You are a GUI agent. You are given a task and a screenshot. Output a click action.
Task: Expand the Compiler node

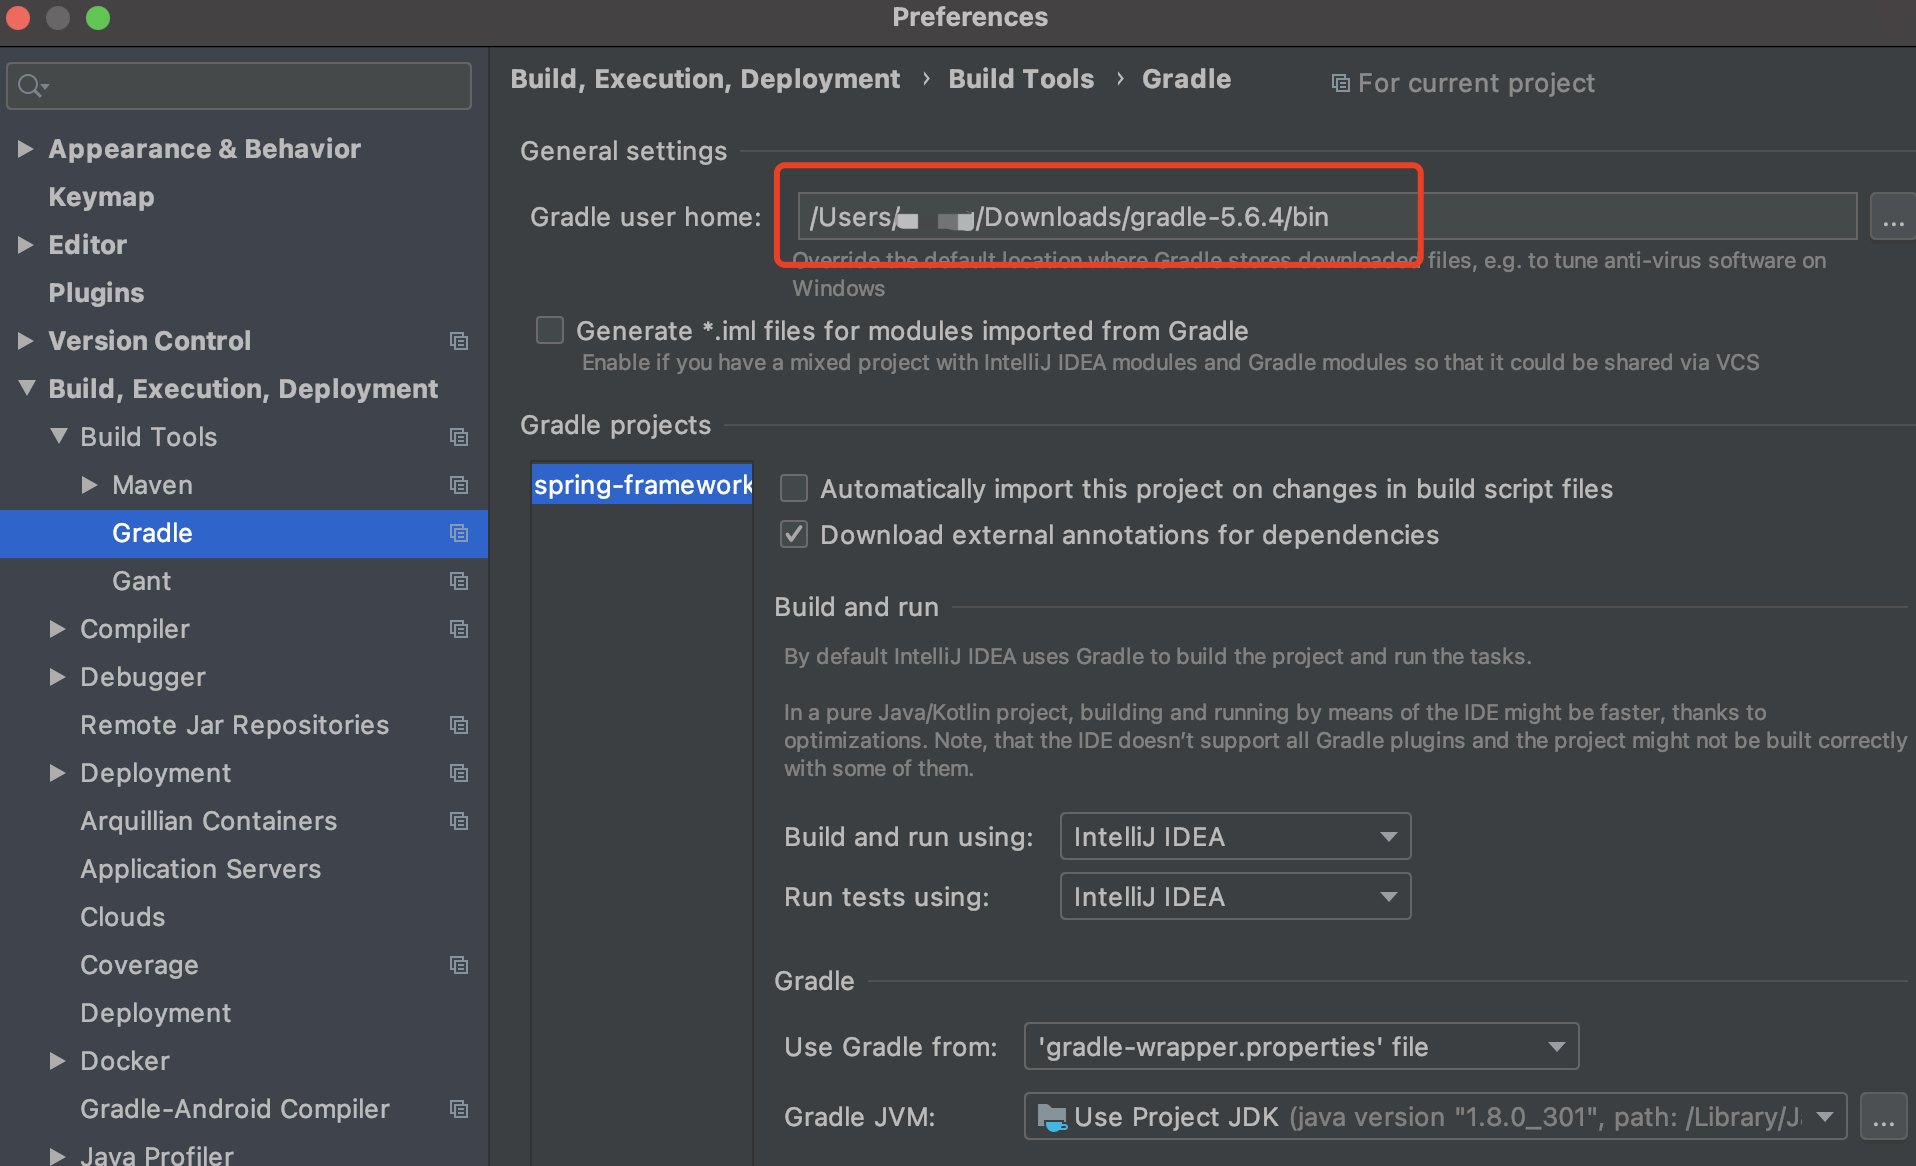pyautogui.click(x=58, y=628)
